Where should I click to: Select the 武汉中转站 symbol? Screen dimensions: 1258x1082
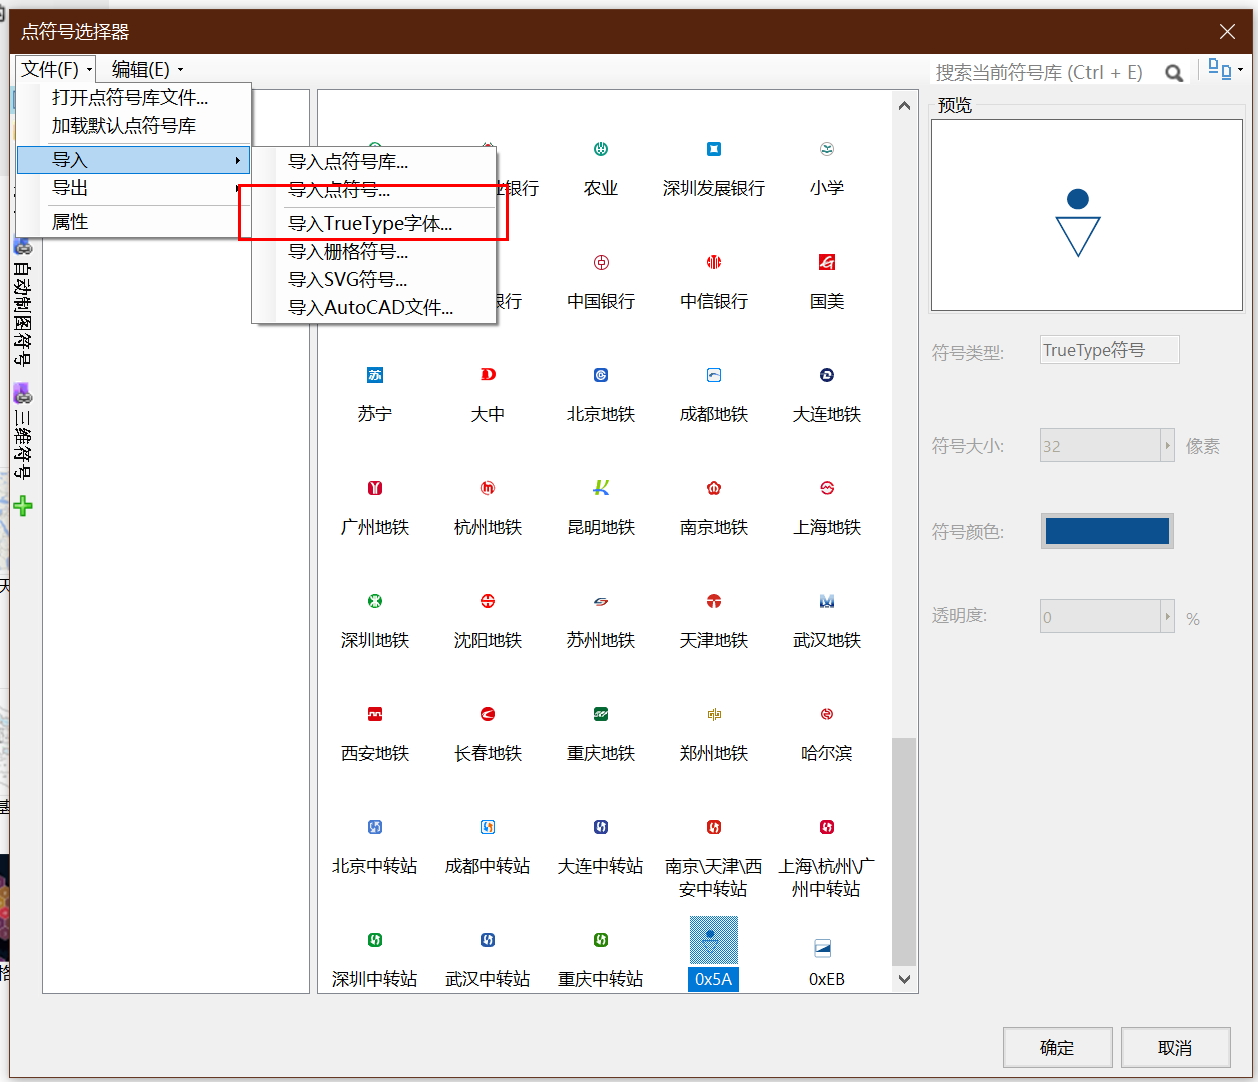488,940
